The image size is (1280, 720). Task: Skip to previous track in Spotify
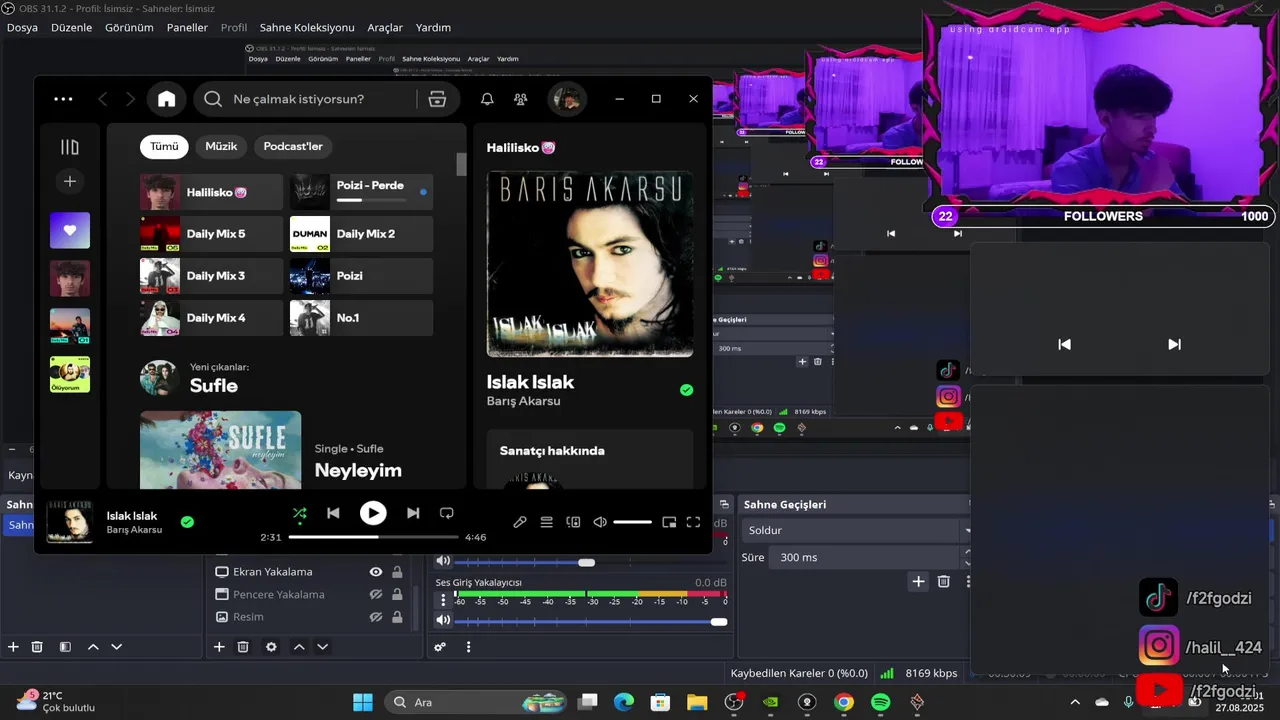[x=333, y=513]
